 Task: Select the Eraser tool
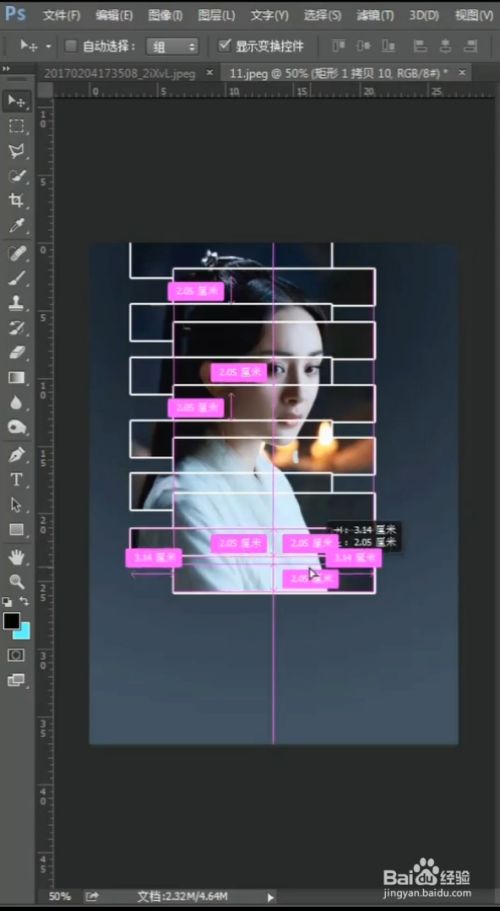coord(16,353)
